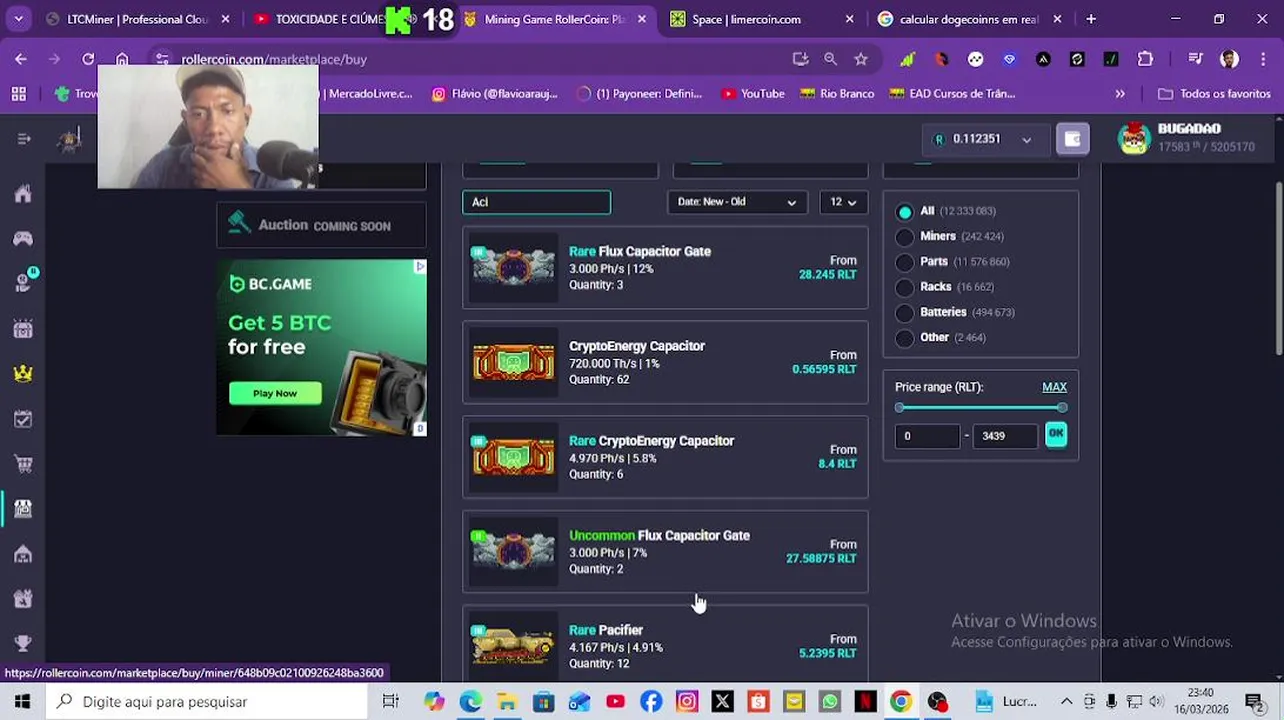Open Todos os favoritos folder
This screenshot has height=720, width=1284.
pos(1214,93)
